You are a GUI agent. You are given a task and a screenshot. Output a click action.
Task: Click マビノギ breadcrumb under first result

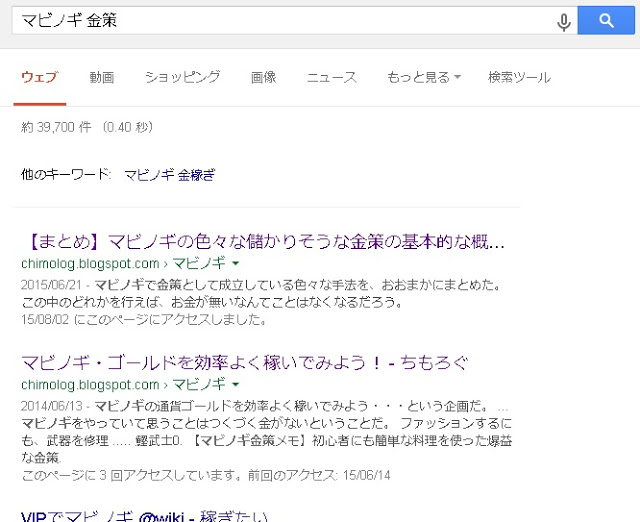pyautogui.click(x=199, y=263)
